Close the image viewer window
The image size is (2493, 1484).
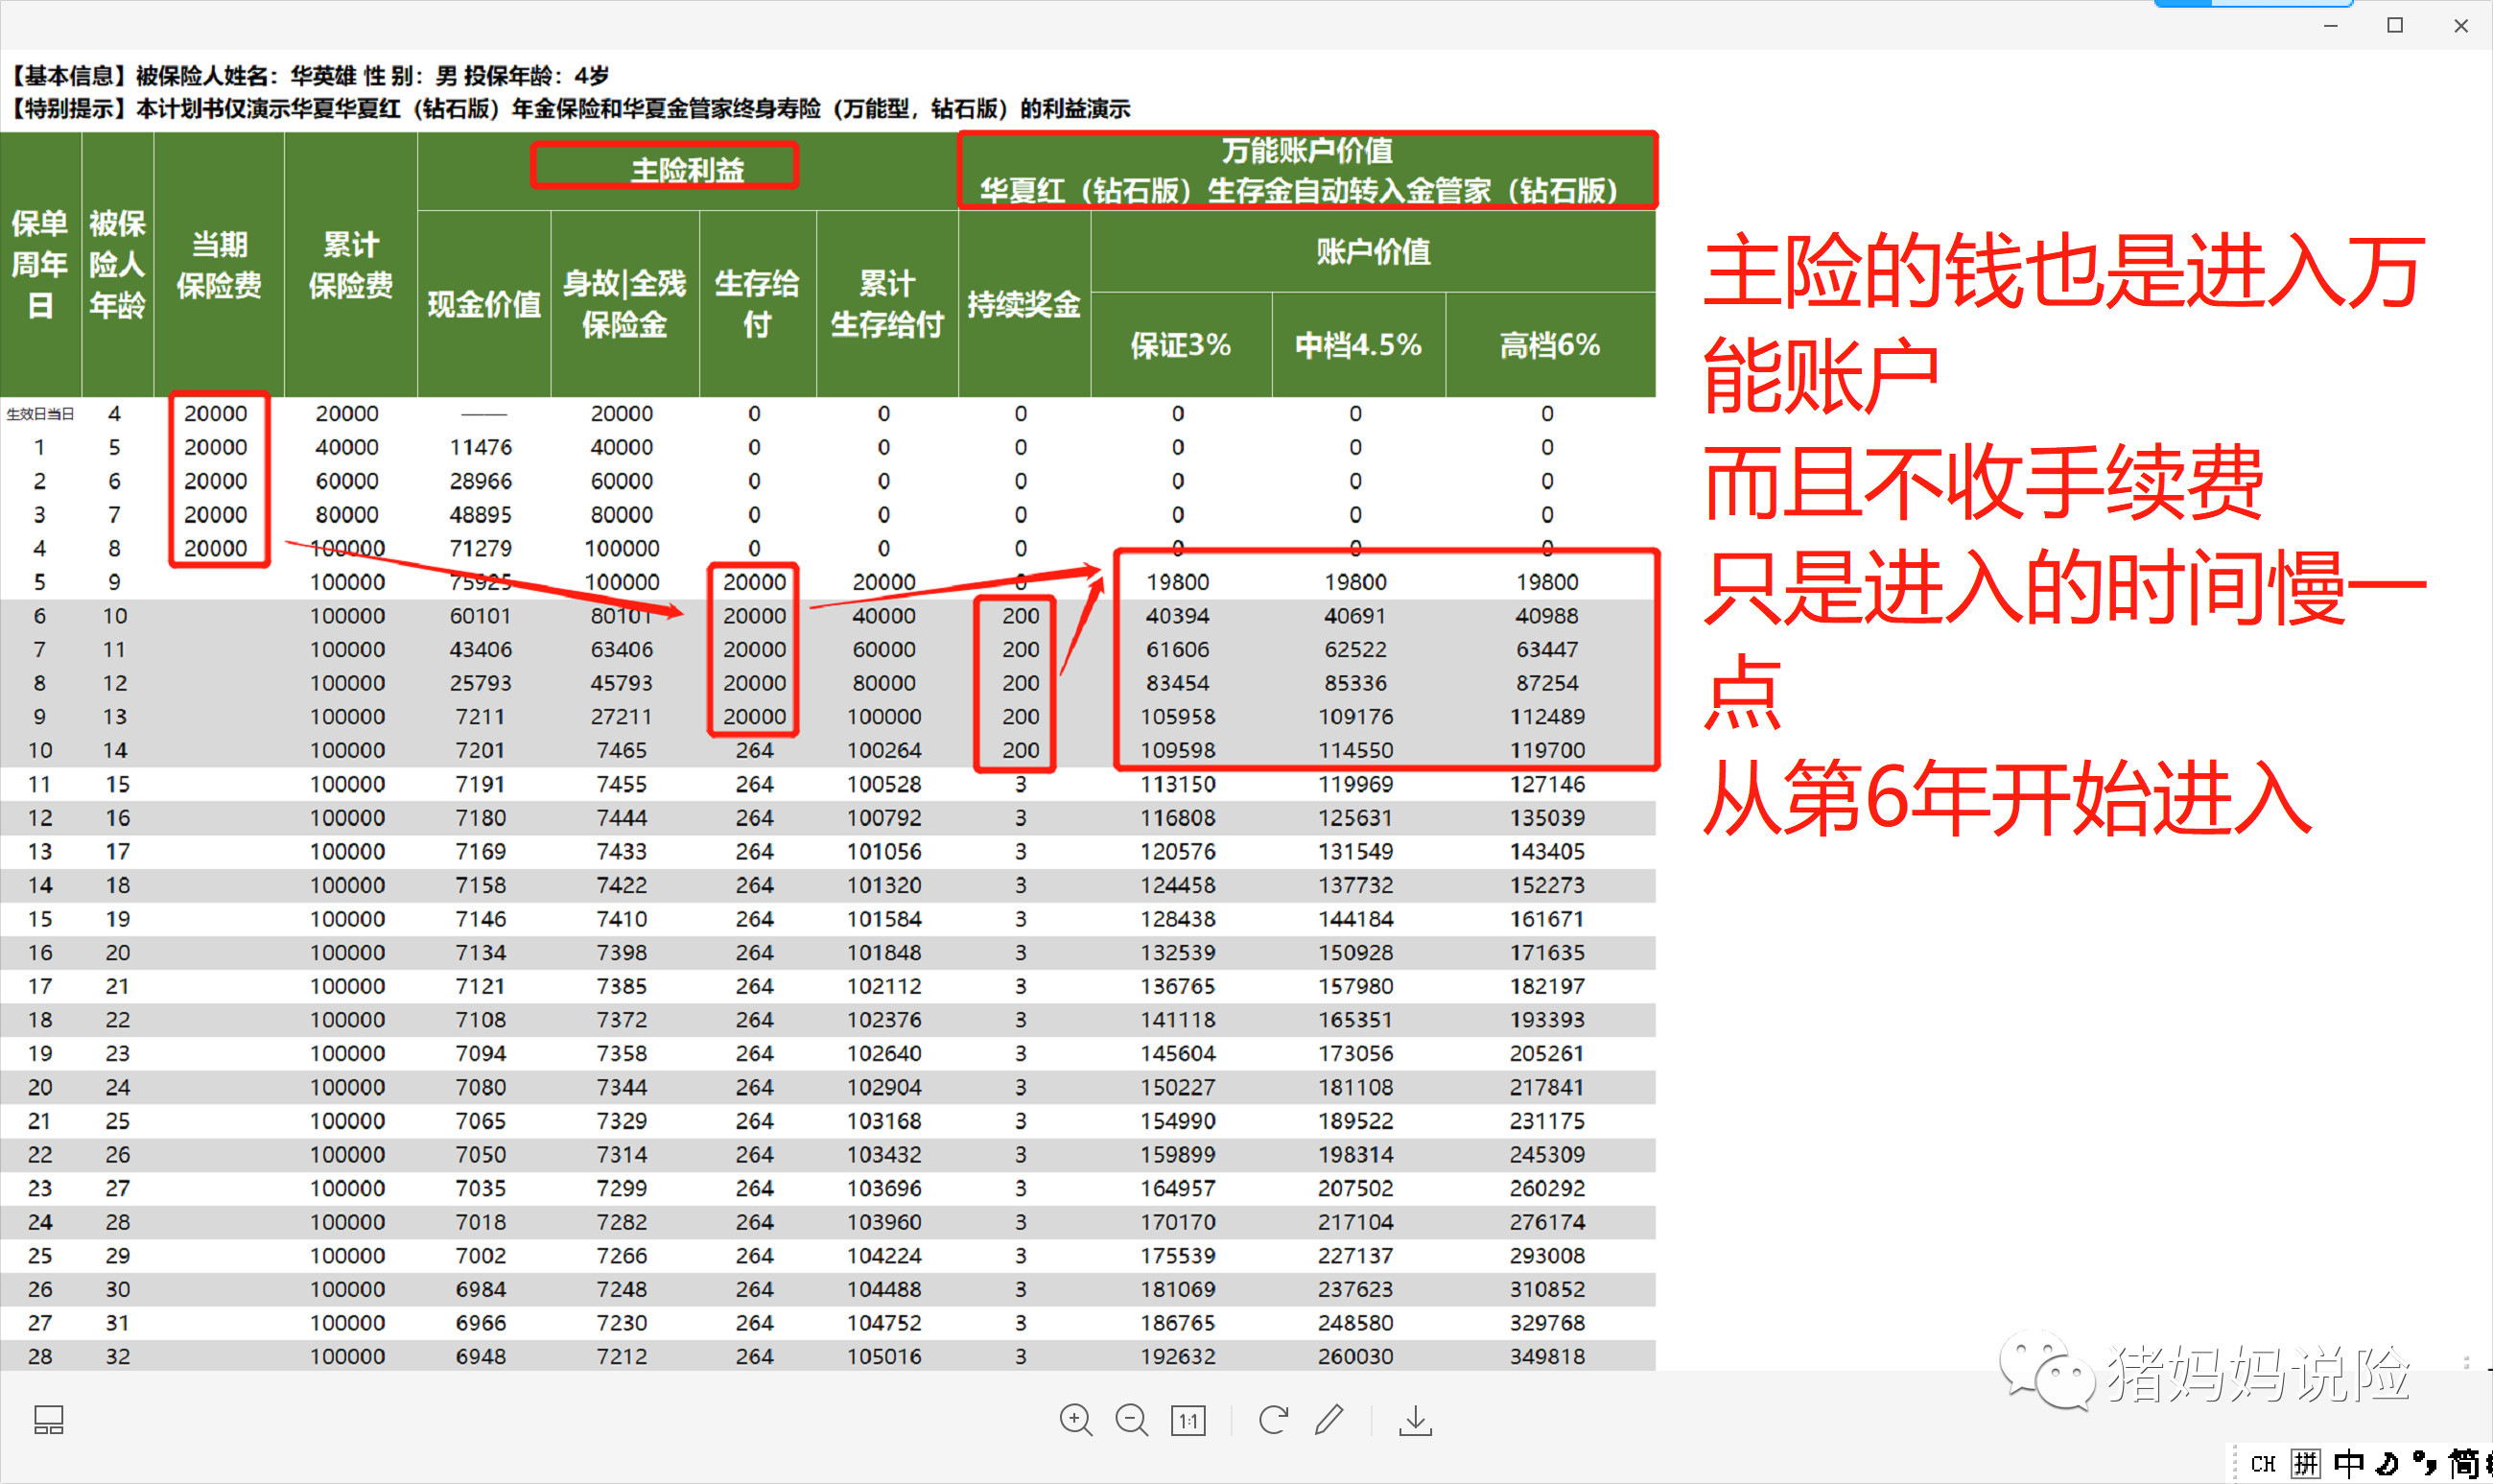tap(2461, 25)
